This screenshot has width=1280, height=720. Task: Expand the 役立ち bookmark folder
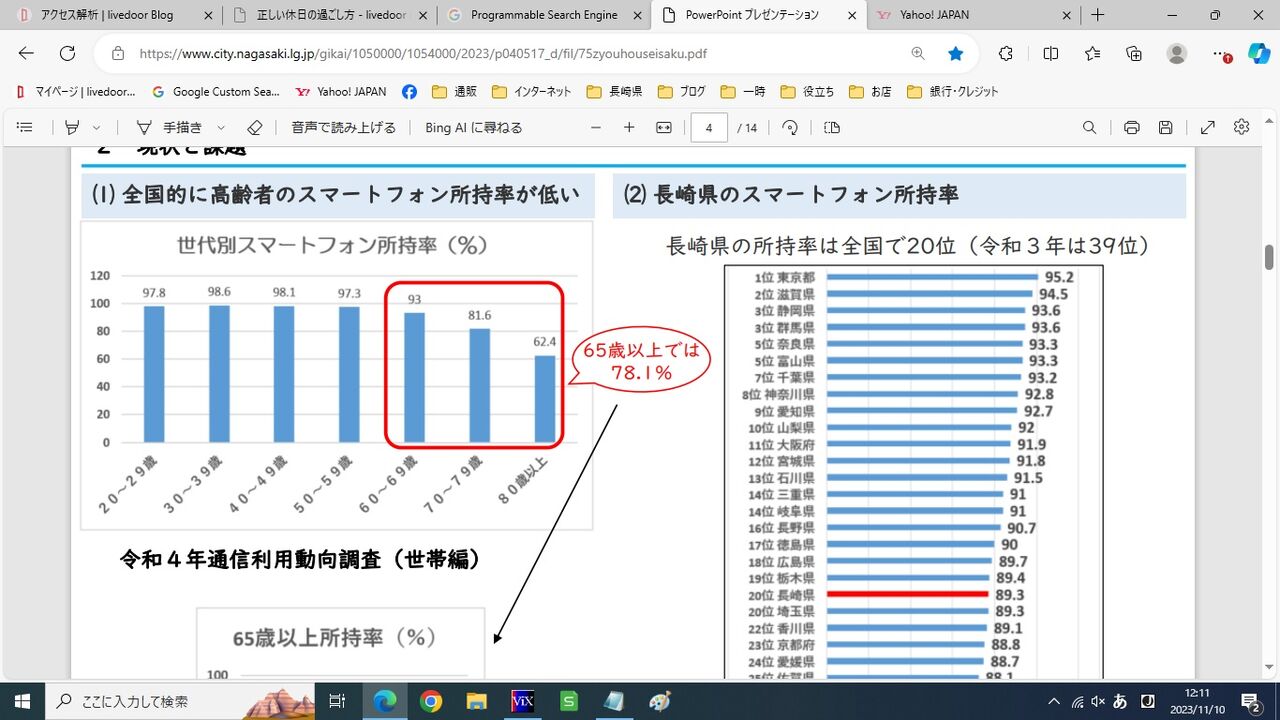(x=806, y=91)
